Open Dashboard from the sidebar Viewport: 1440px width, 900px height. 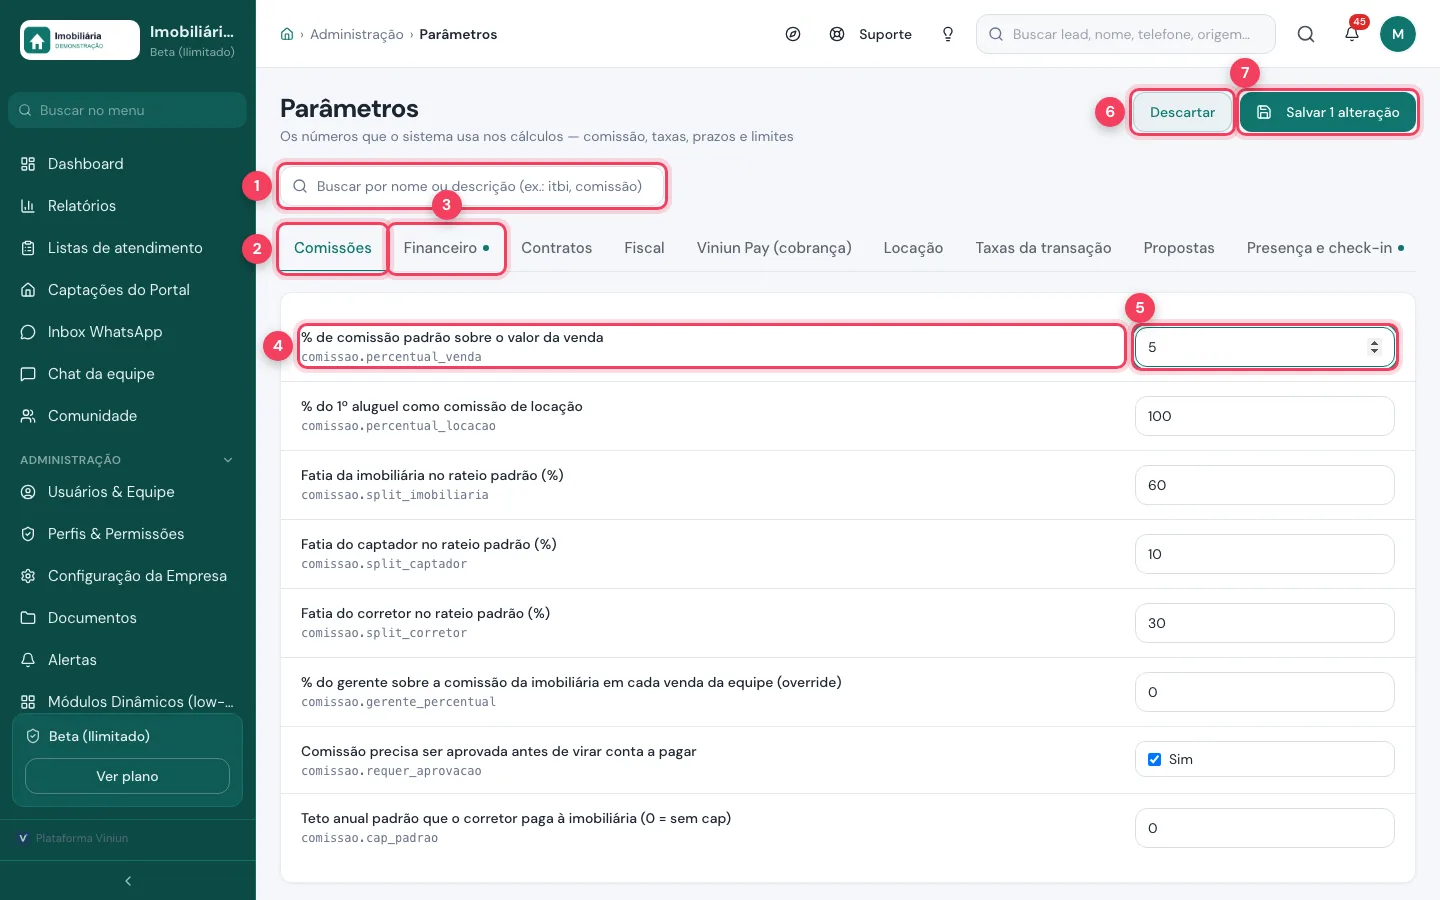(127, 164)
